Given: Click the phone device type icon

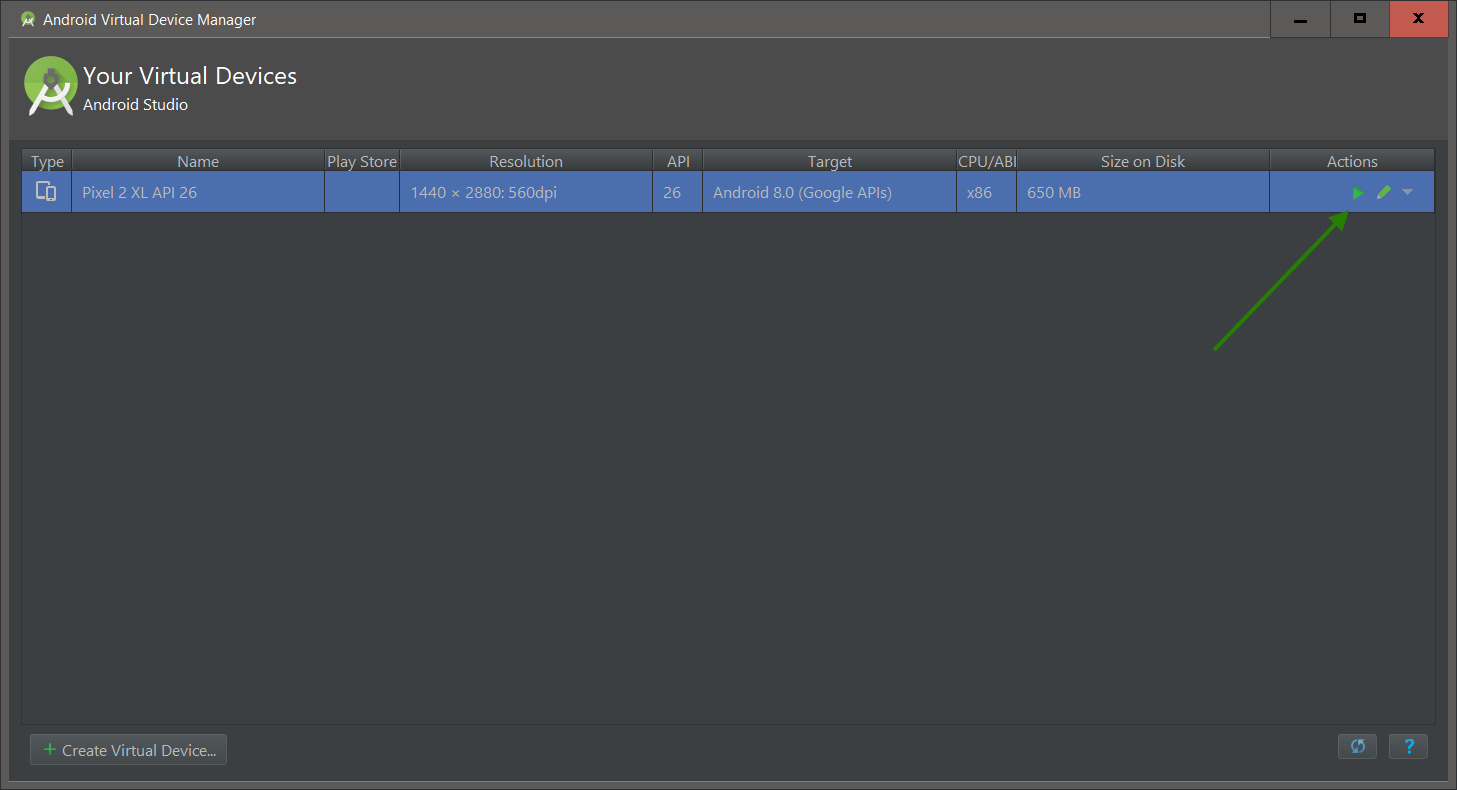Looking at the screenshot, I should click(46, 192).
